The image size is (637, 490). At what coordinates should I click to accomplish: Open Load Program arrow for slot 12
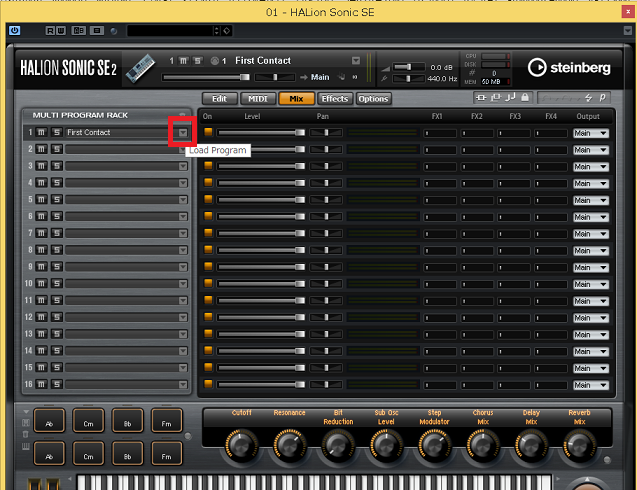(183, 317)
